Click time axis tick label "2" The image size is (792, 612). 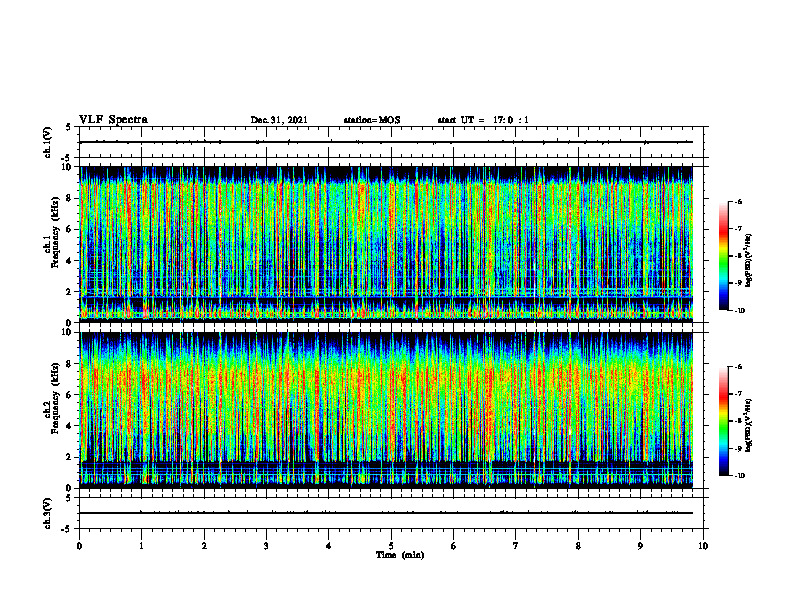pyautogui.click(x=204, y=546)
